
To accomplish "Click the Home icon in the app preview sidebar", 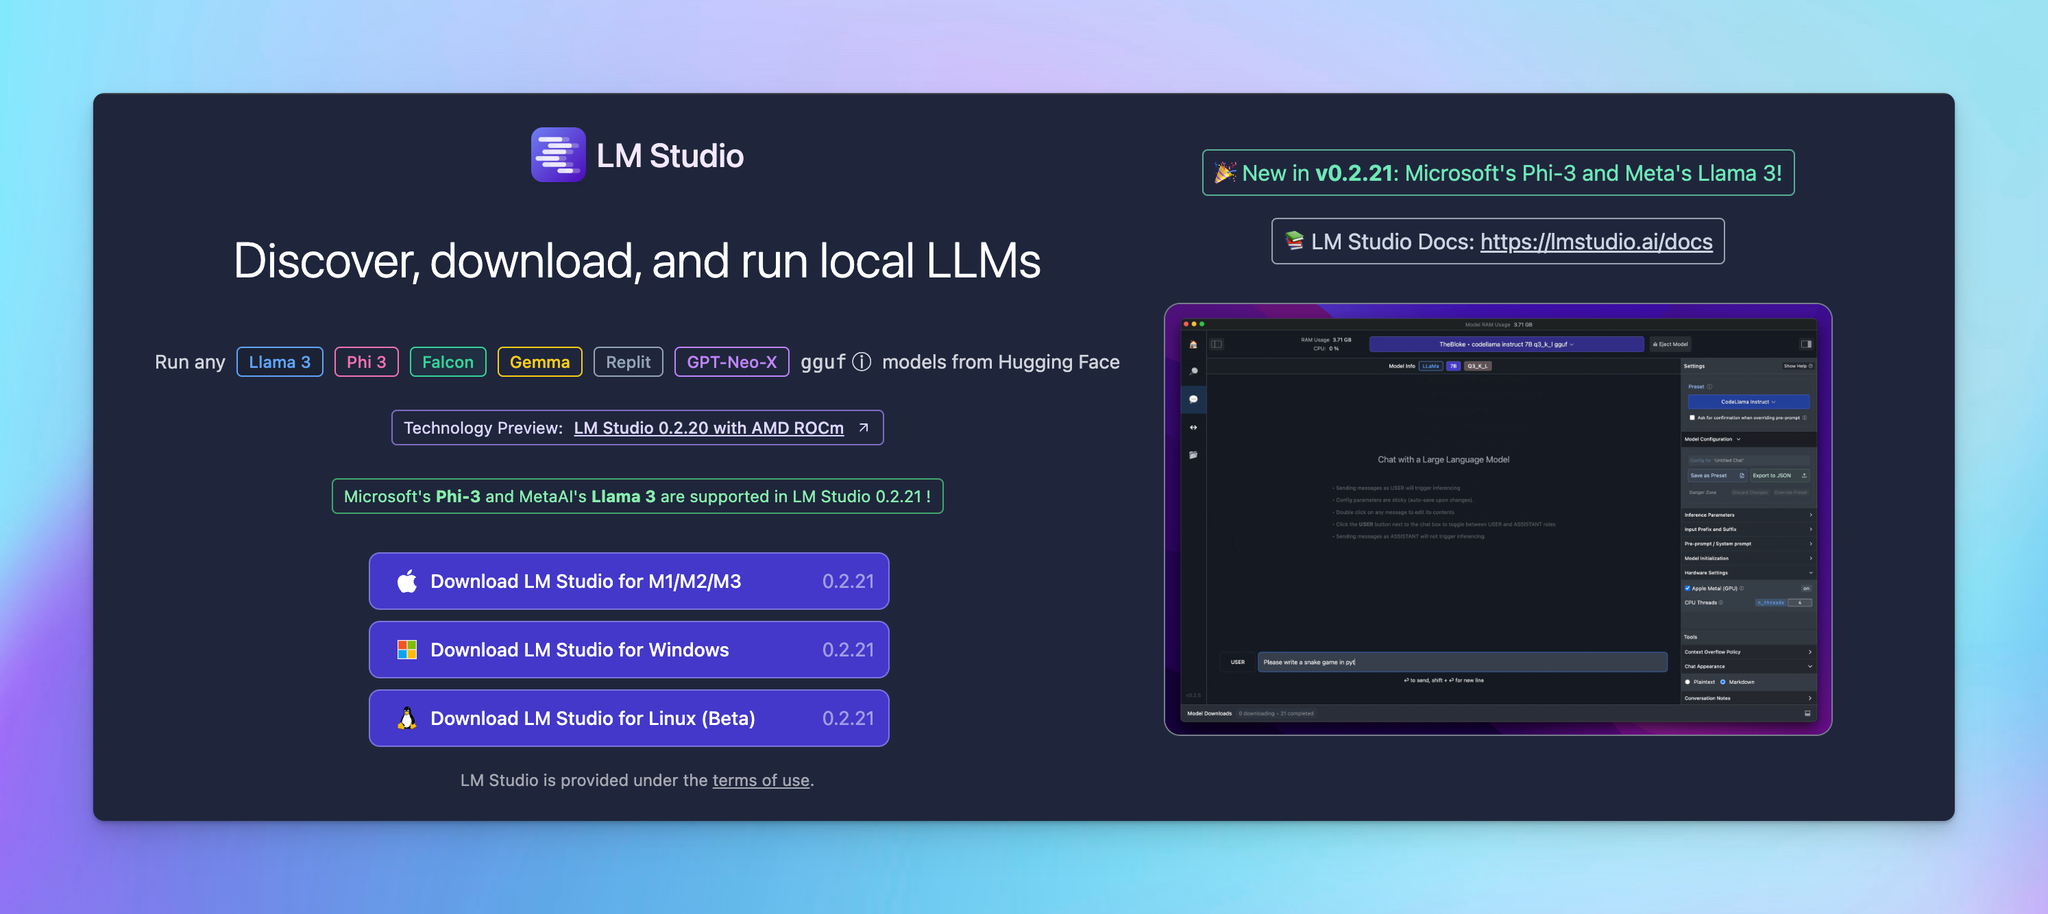I will [1193, 344].
